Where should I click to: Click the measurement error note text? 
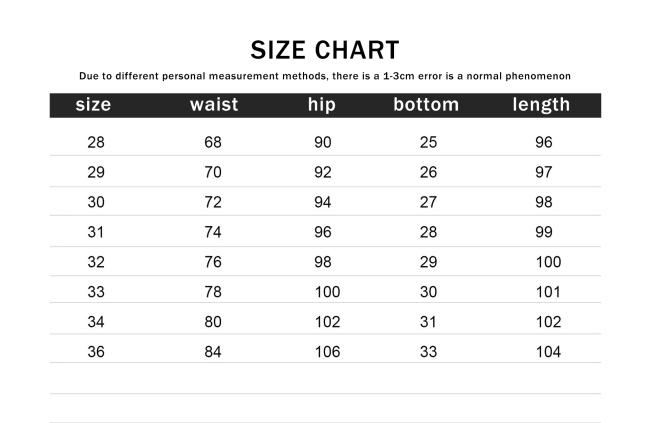click(325, 76)
